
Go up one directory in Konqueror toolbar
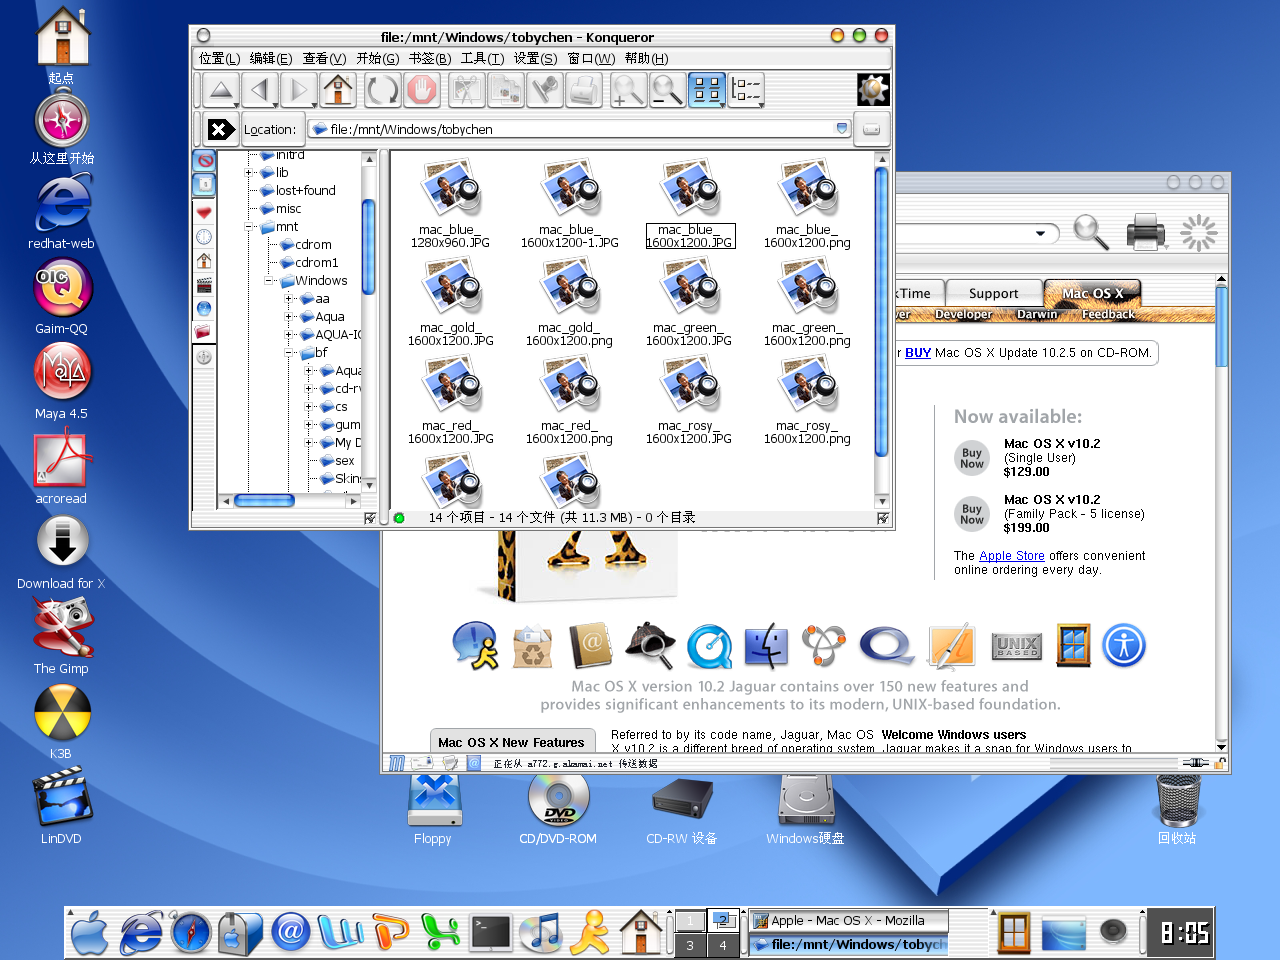tap(221, 91)
